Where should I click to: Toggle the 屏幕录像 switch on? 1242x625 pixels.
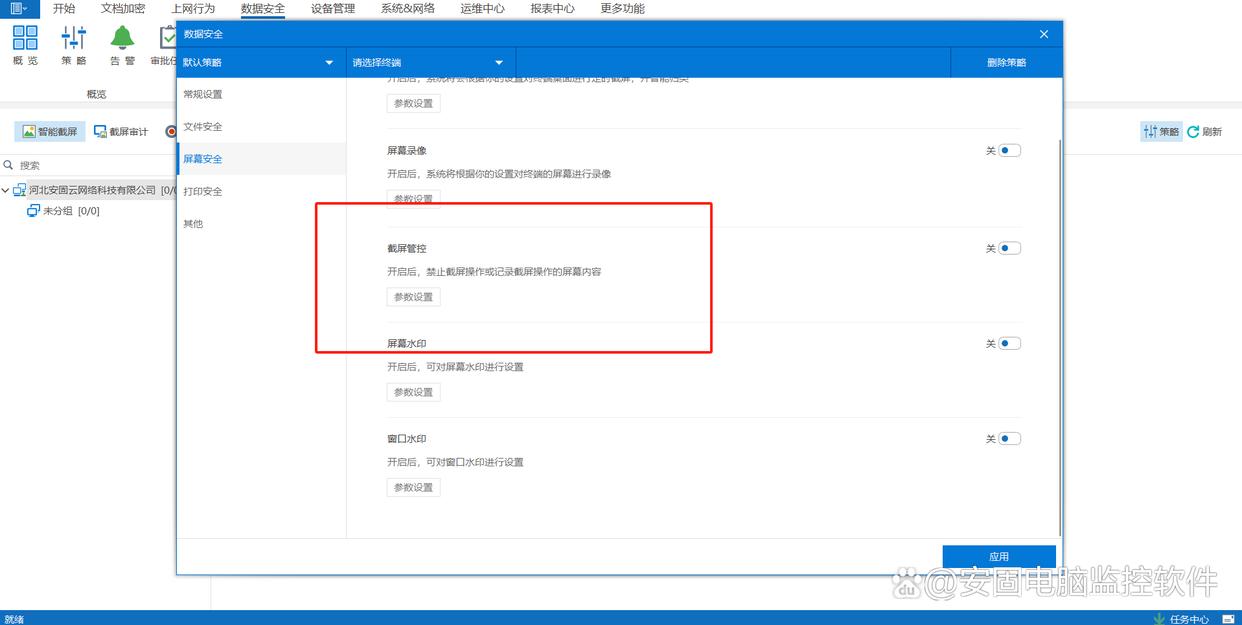click(1009, 151)
